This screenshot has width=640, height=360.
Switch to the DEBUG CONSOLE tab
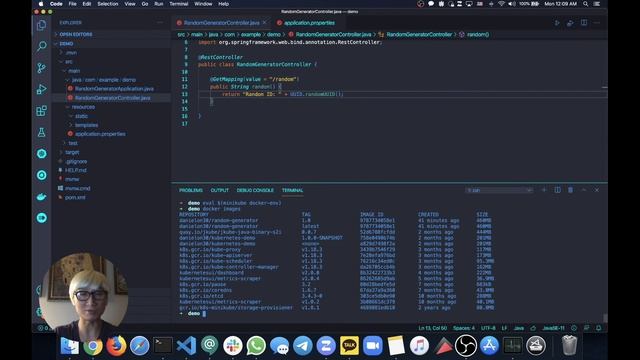click(255, 190)
